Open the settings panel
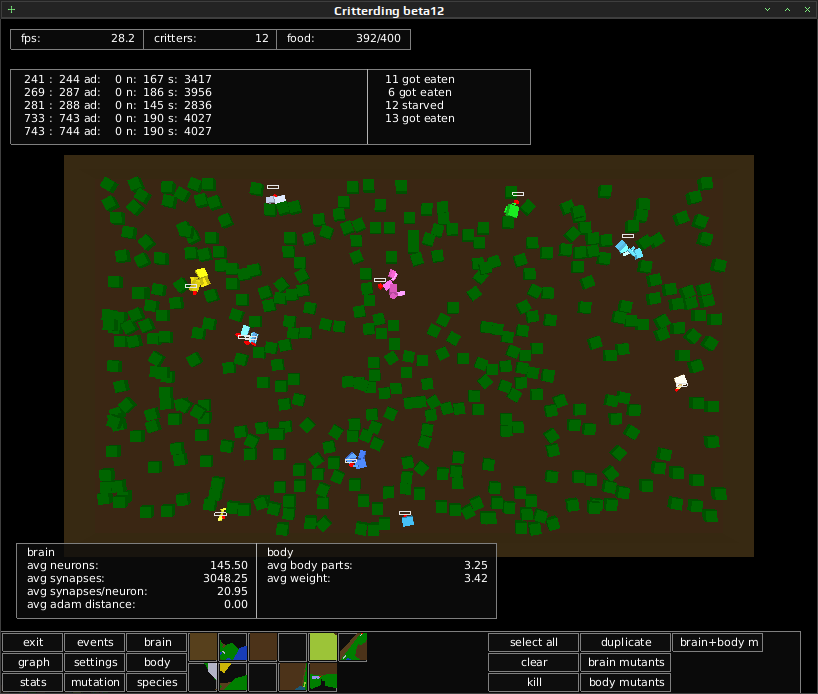The width and height of the screenshot is (818, 694). [x=95, y=662]
